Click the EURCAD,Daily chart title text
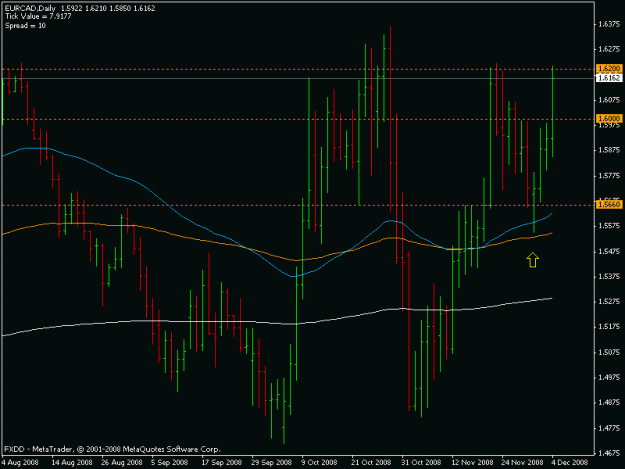Screen dimensions: 625x469 30,8
